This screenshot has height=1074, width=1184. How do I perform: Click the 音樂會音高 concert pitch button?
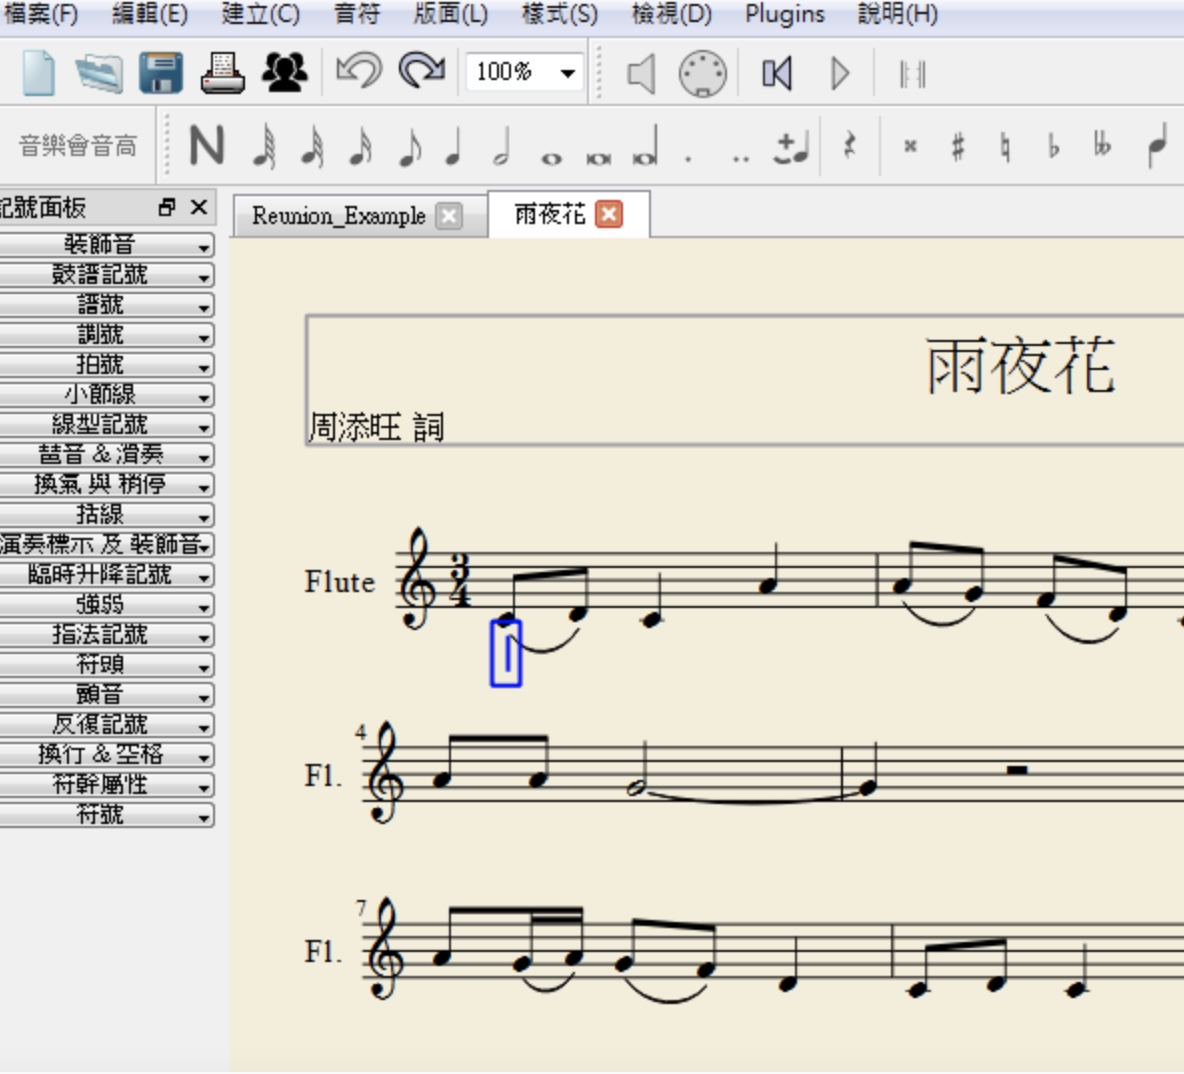(78, 146)
